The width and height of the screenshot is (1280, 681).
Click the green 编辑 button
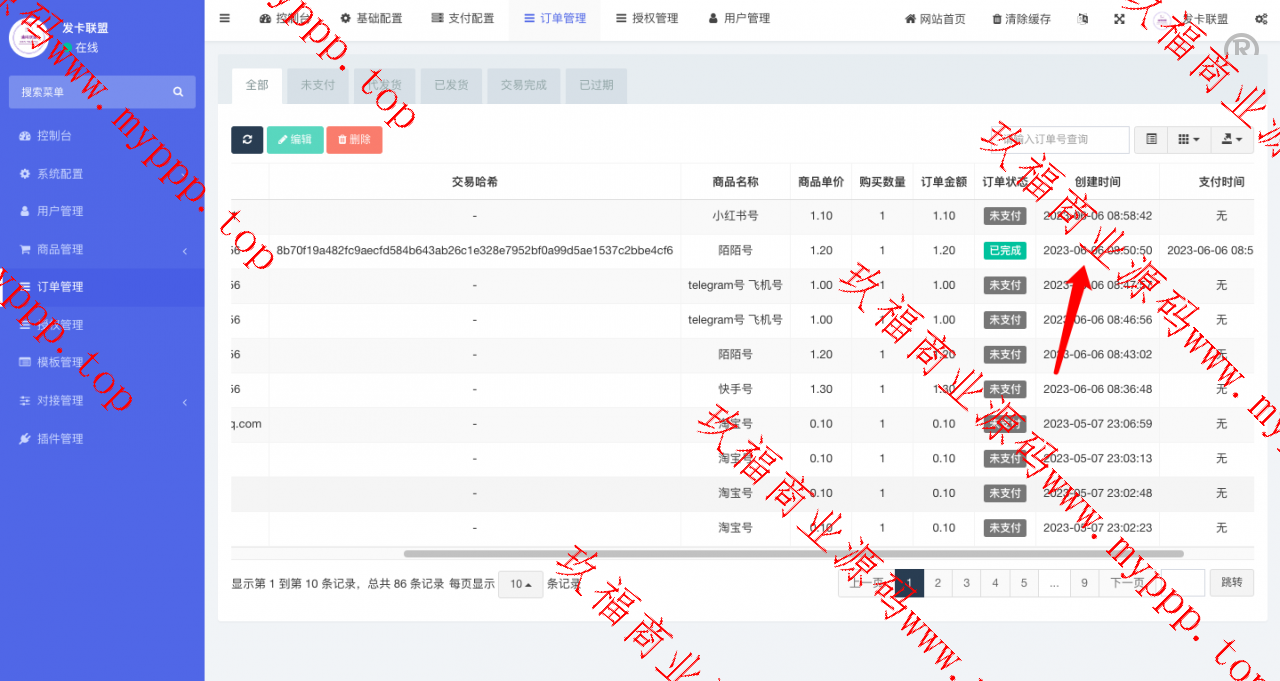295,140
